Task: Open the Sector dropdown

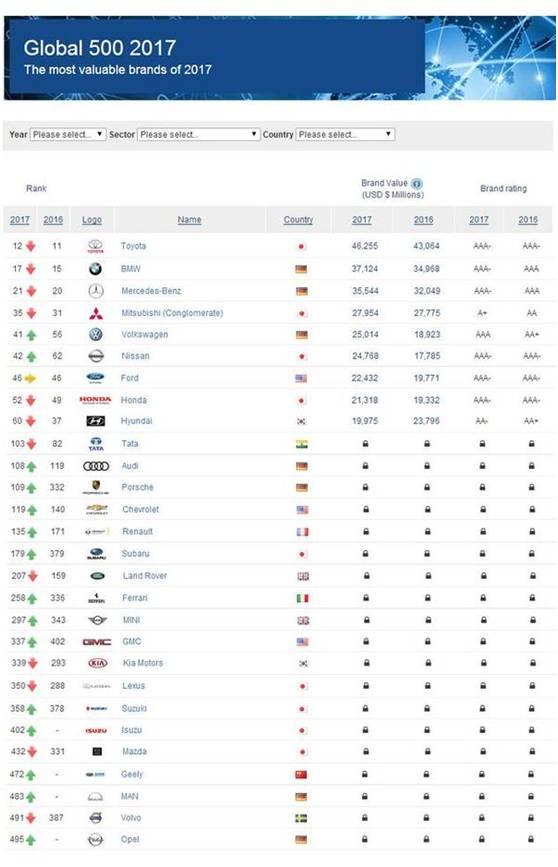Action: coord(199,134)
